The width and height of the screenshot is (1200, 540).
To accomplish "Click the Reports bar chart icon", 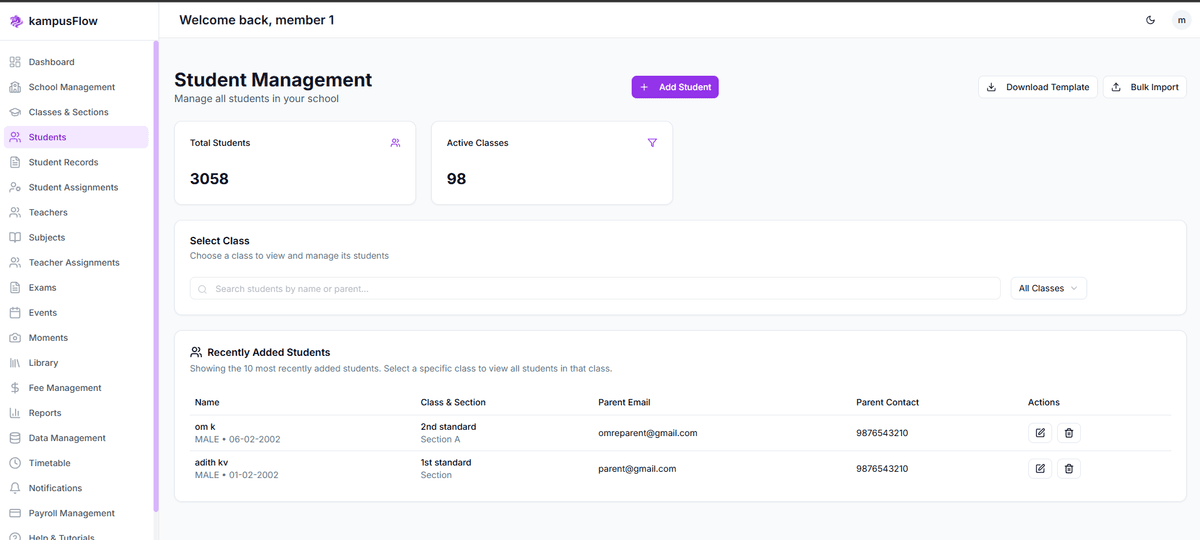I will (15, 413).
